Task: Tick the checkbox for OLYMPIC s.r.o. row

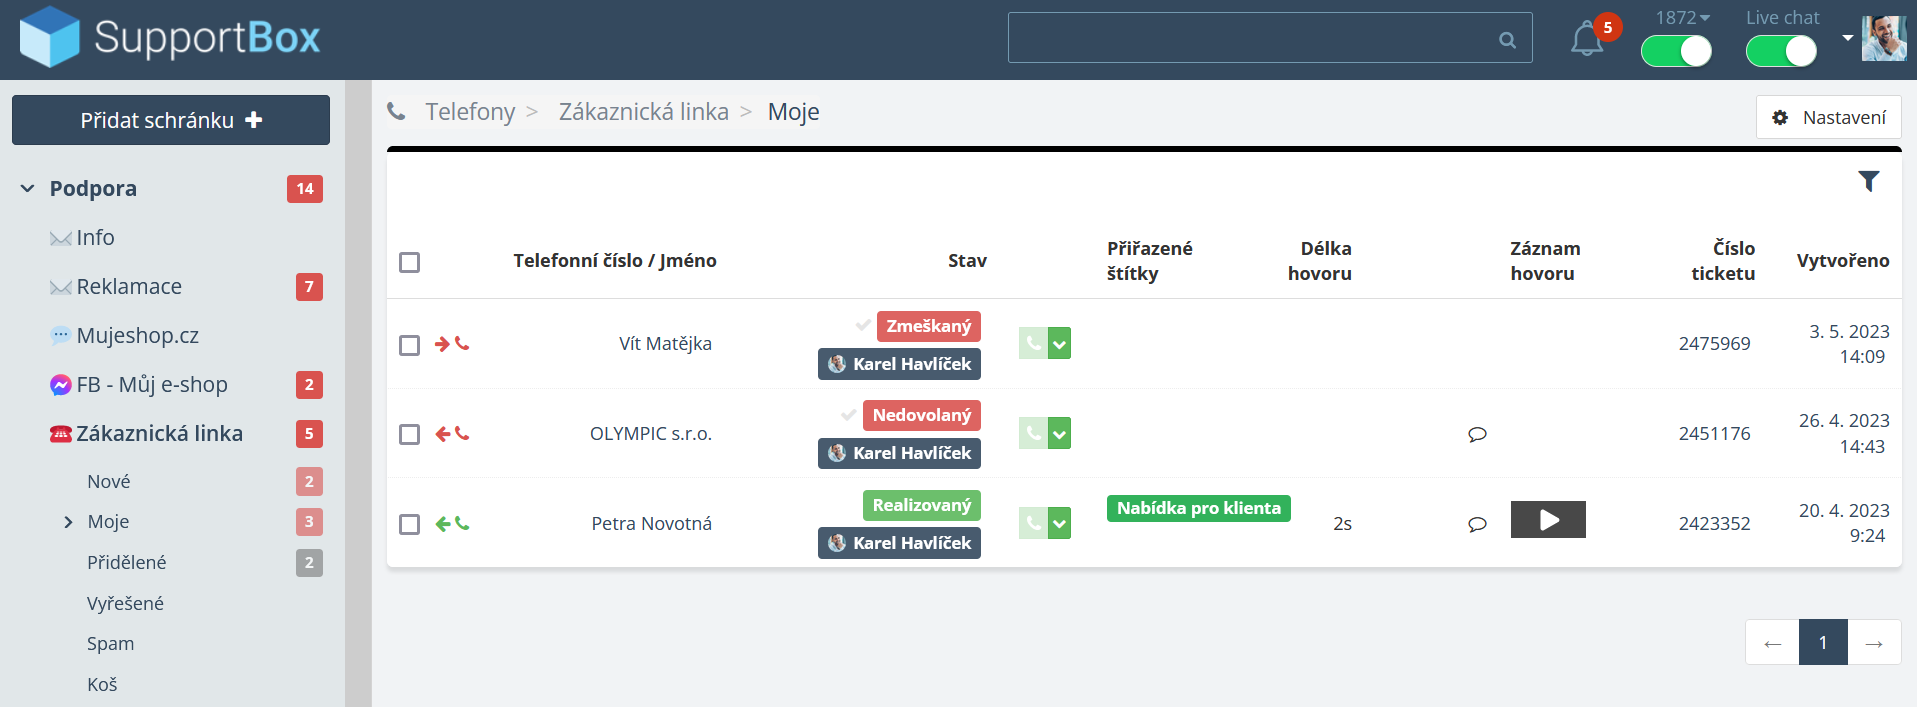Action: tap(409, 434)
